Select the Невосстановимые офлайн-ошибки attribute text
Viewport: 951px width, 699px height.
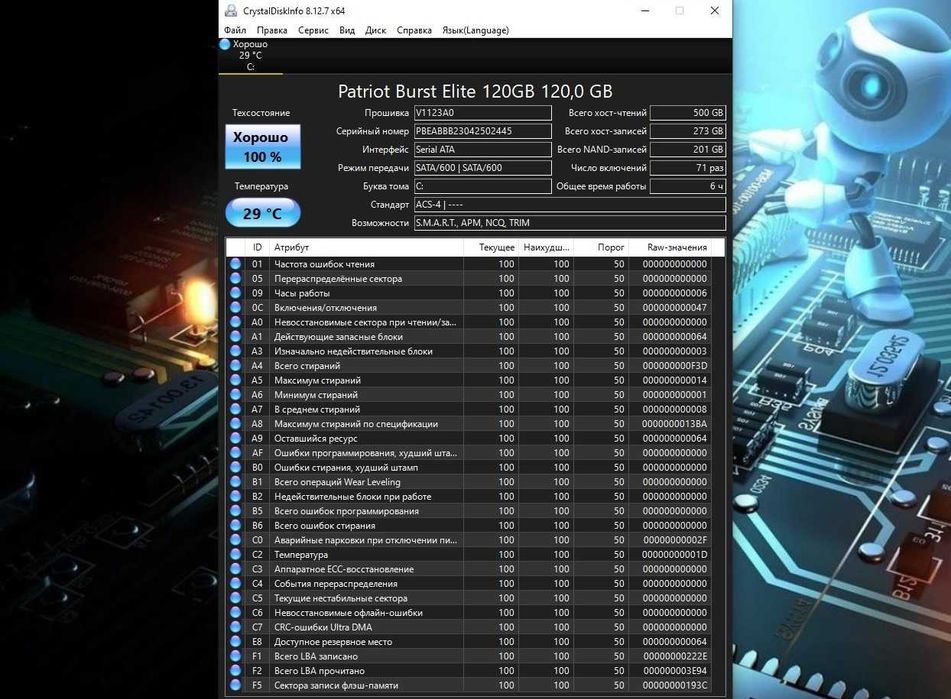[348, 613]
